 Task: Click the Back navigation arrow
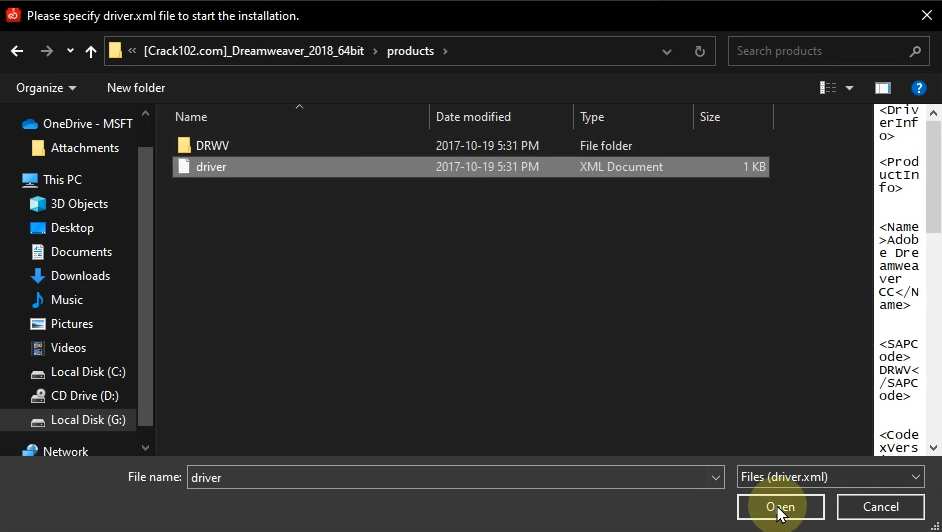(x=17, y=51)
